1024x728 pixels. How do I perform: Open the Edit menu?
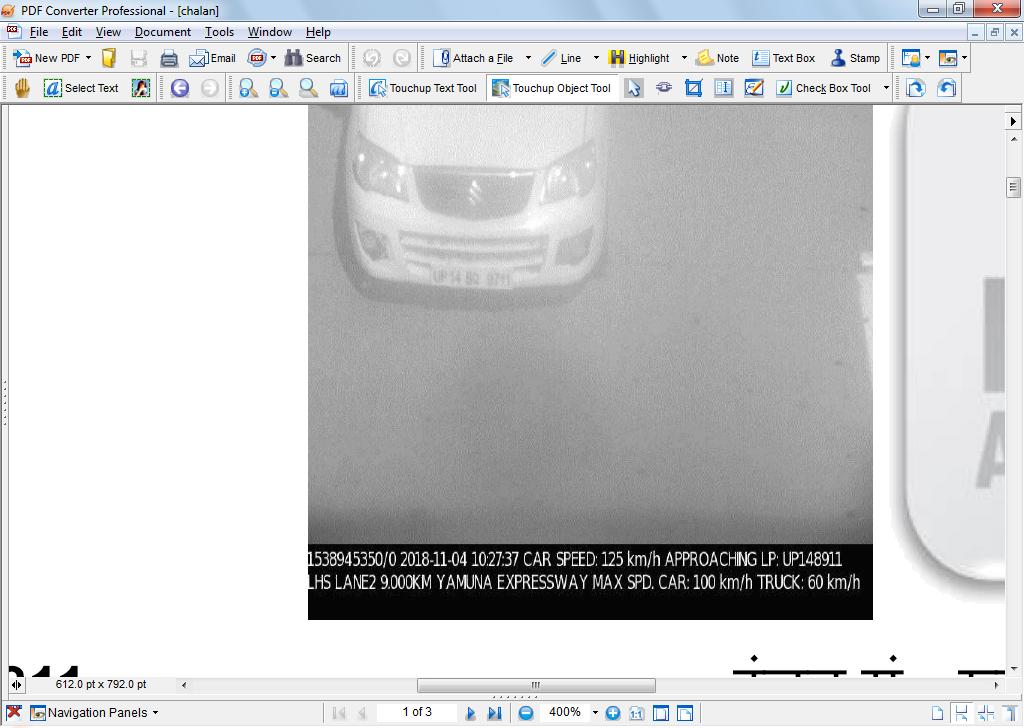pyautogui.click(x=72, y=32)
